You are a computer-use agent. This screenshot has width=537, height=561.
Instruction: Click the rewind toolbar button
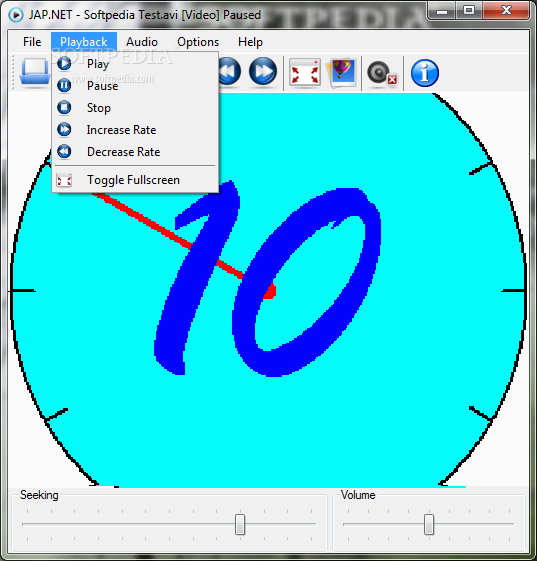[229, 72]
